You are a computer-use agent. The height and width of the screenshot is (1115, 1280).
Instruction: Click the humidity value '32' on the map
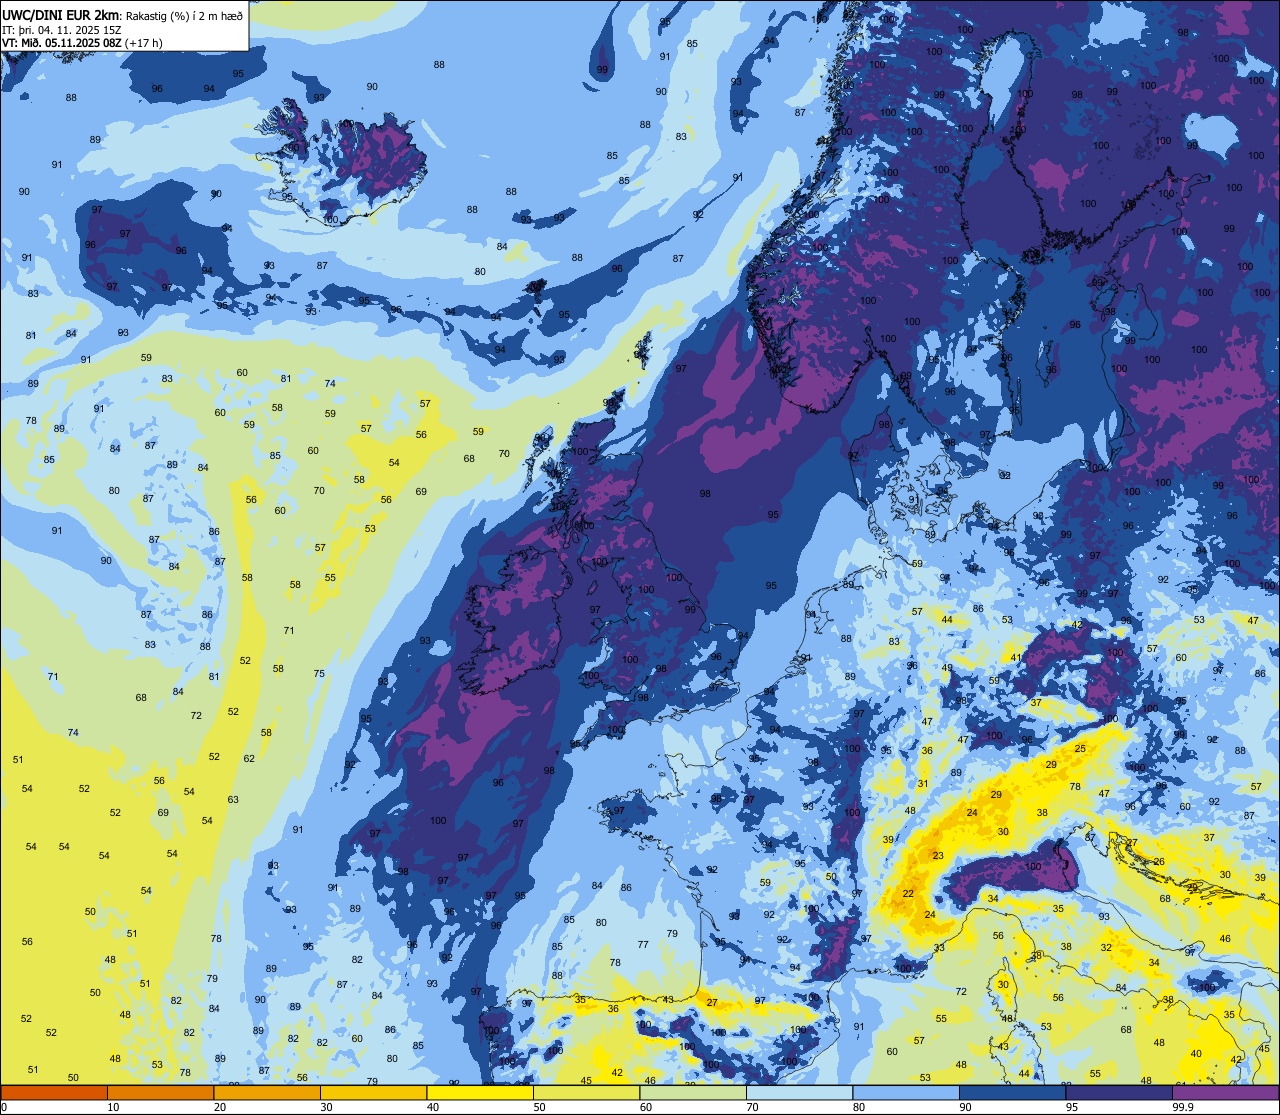click(x=1106, y=947)
